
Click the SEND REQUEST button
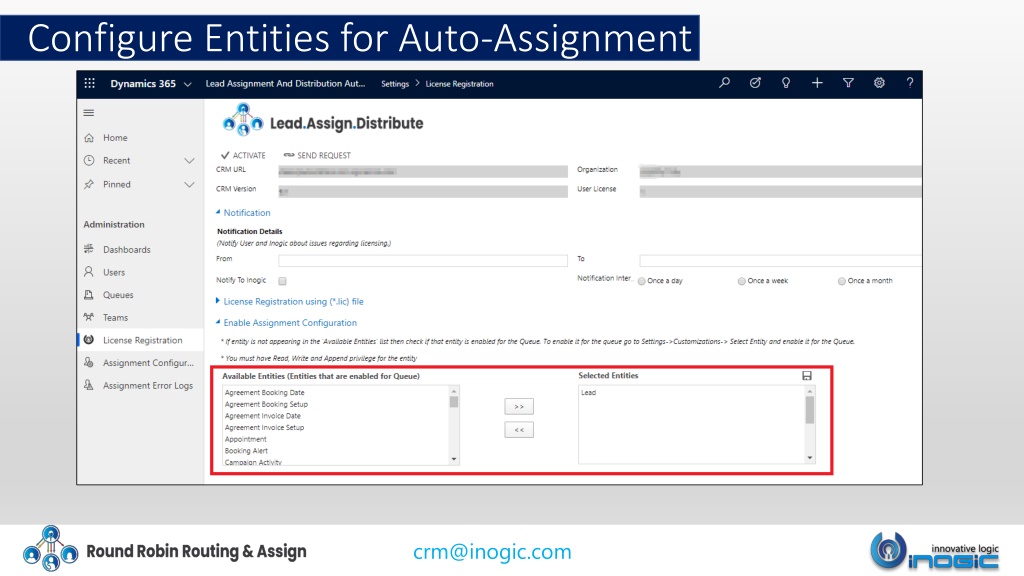point(317,155)
